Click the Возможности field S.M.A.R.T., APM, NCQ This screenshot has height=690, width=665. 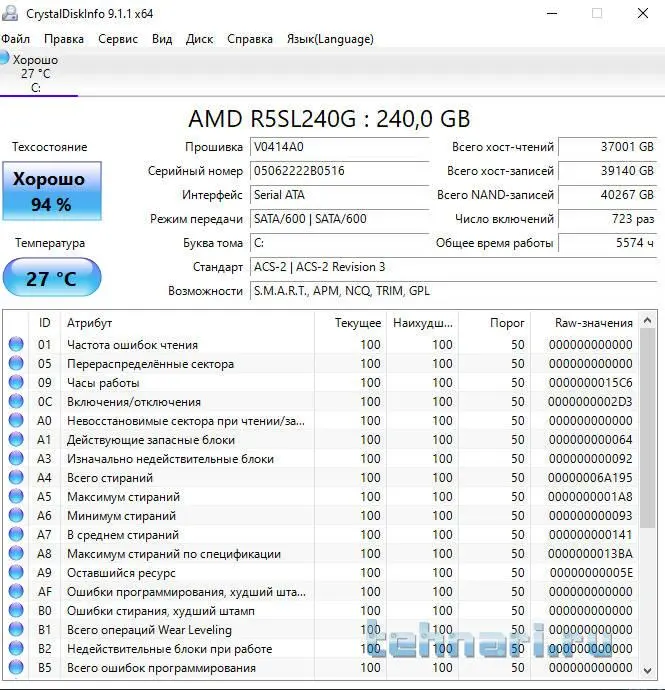tap(454, 291)
